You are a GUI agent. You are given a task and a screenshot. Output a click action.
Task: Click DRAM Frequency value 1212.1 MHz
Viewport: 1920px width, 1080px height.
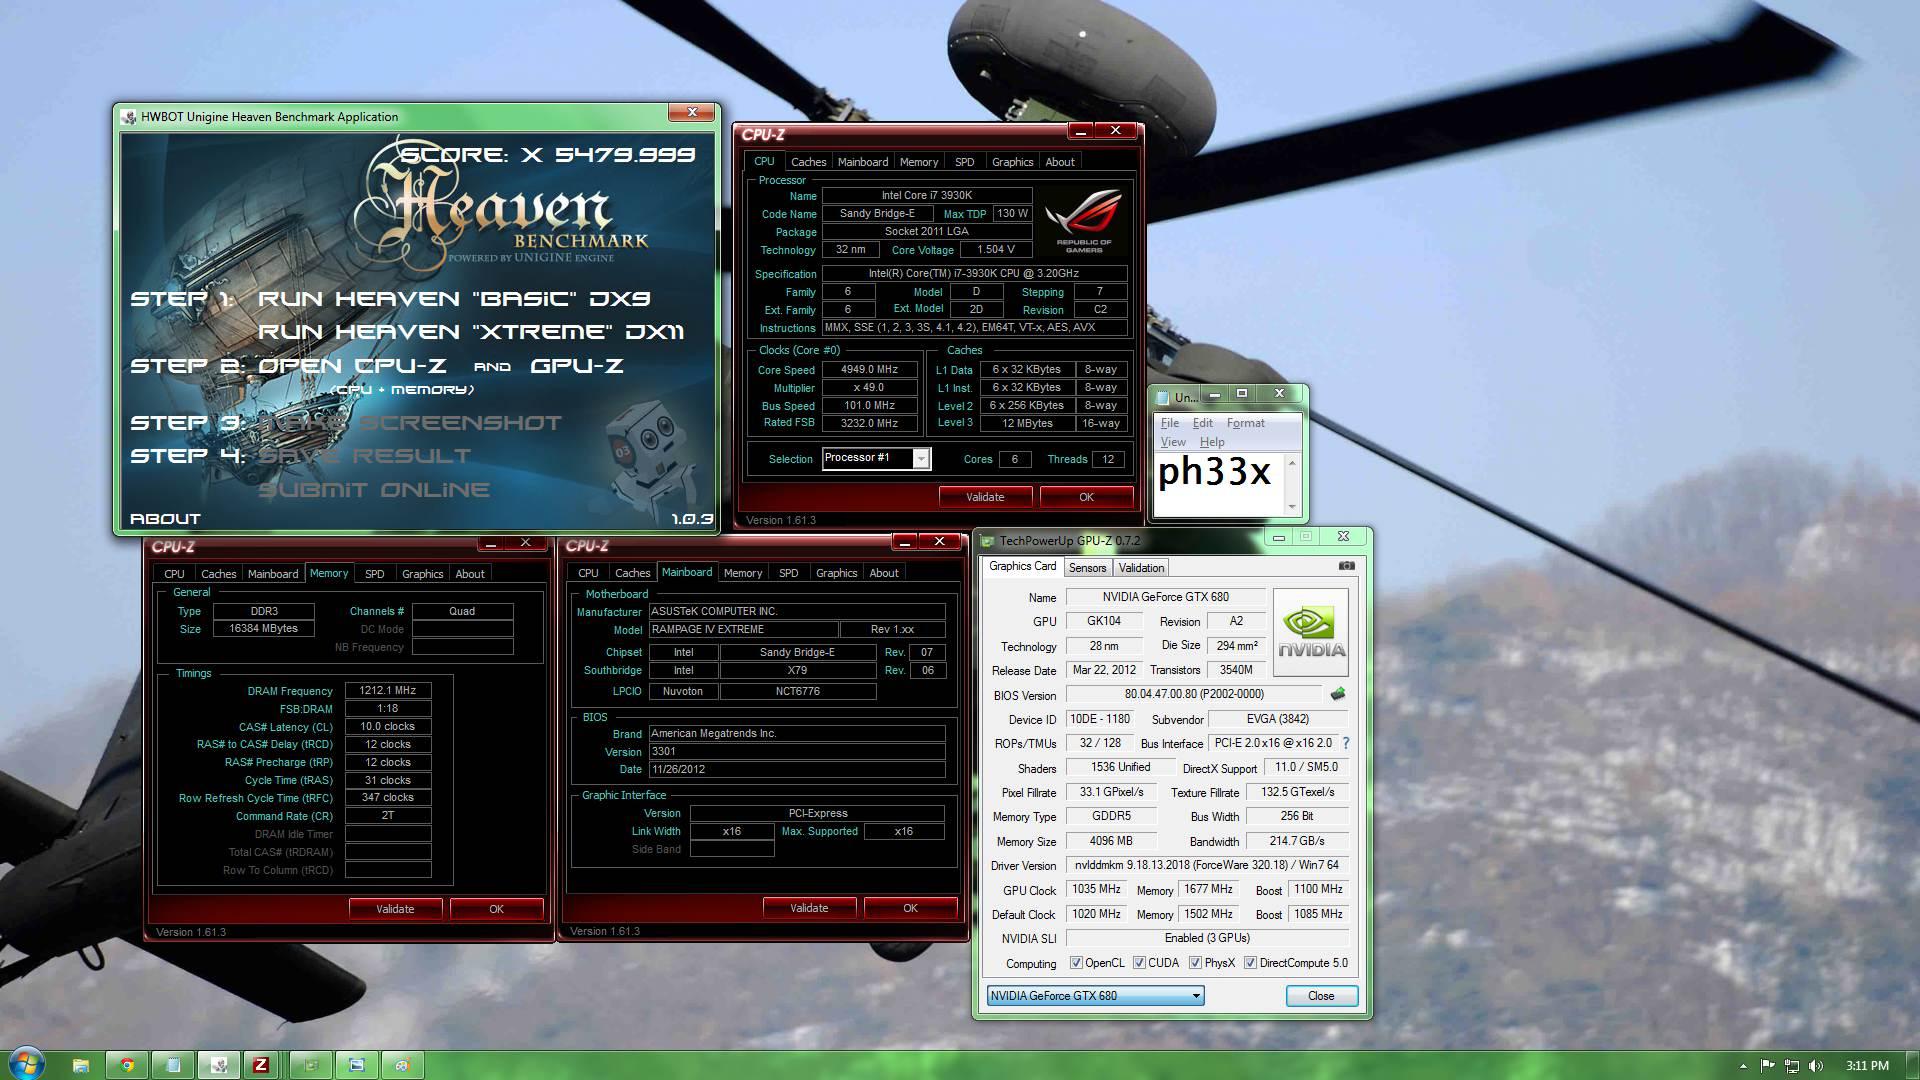tap(388, 690)
